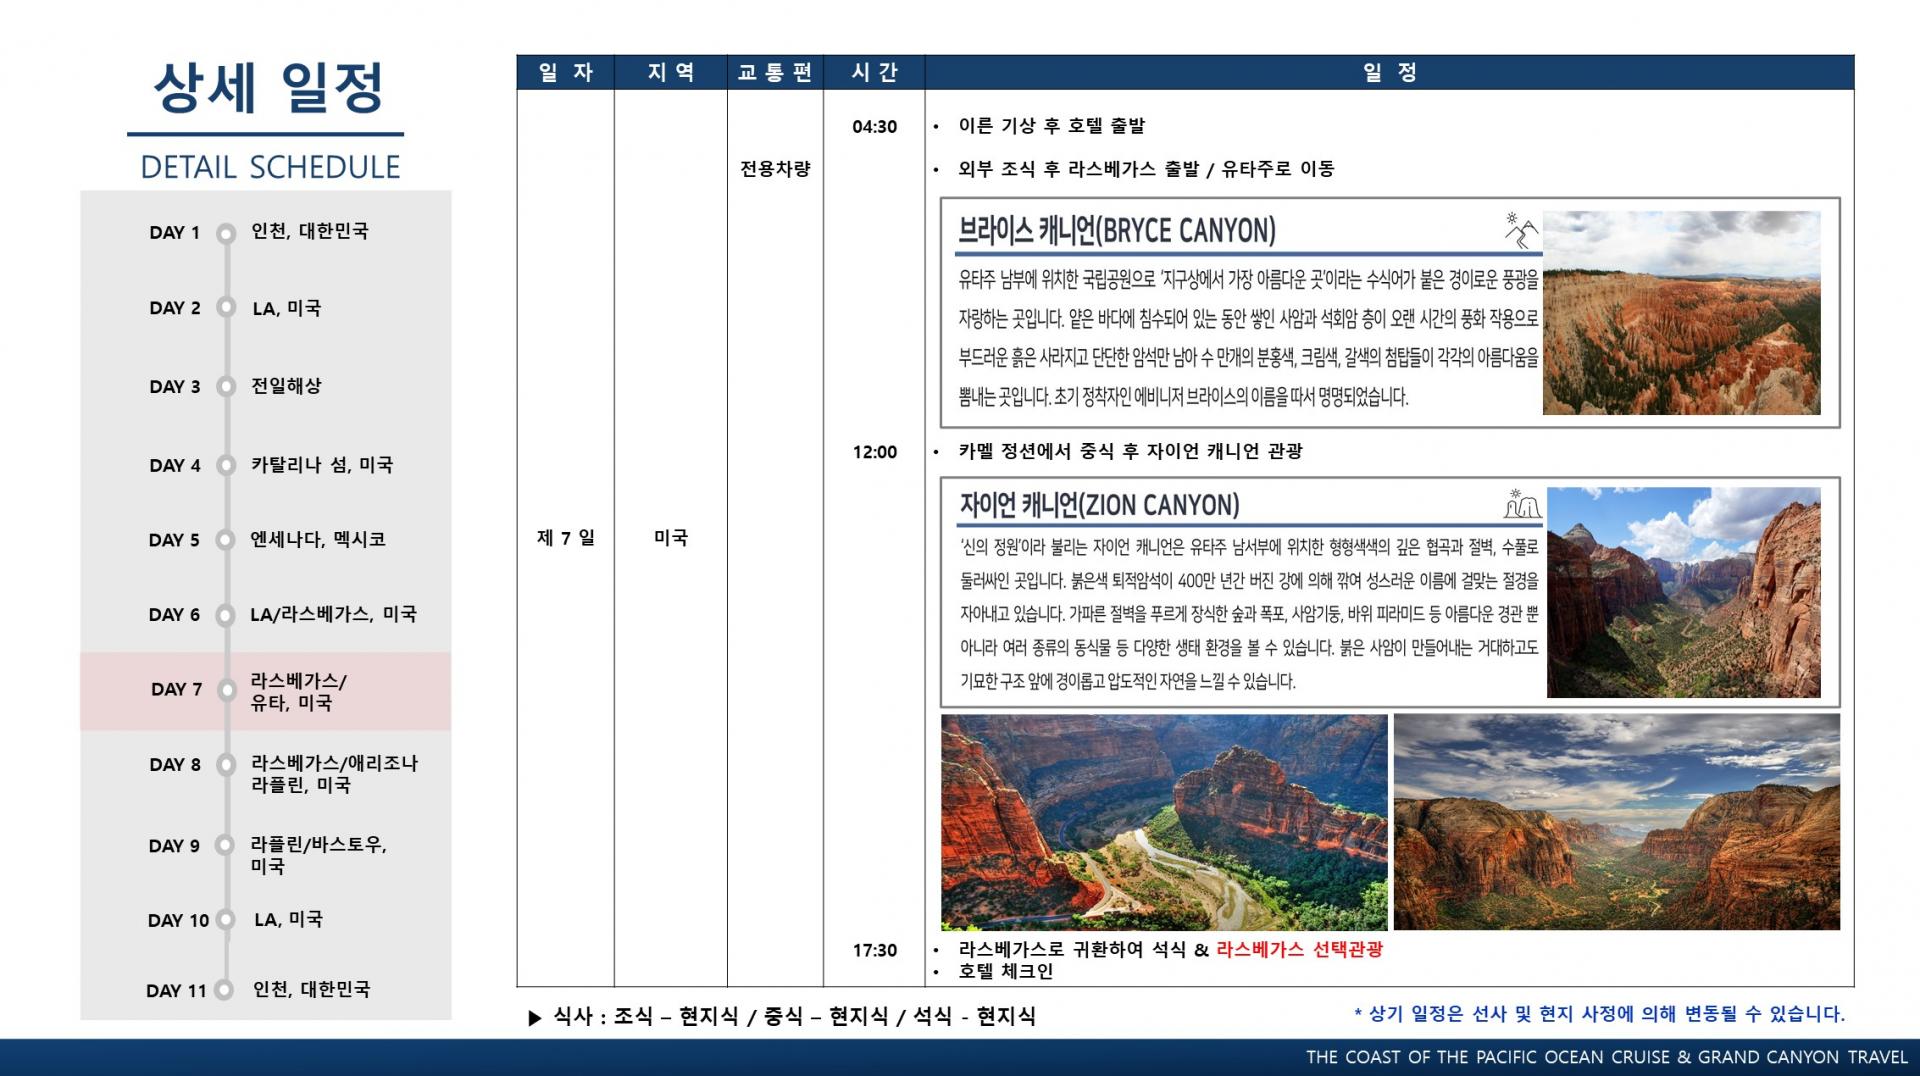Click the LA/라스베가스, 미국 entry
1920x1076 pixels.
click(x=333, y=615)
